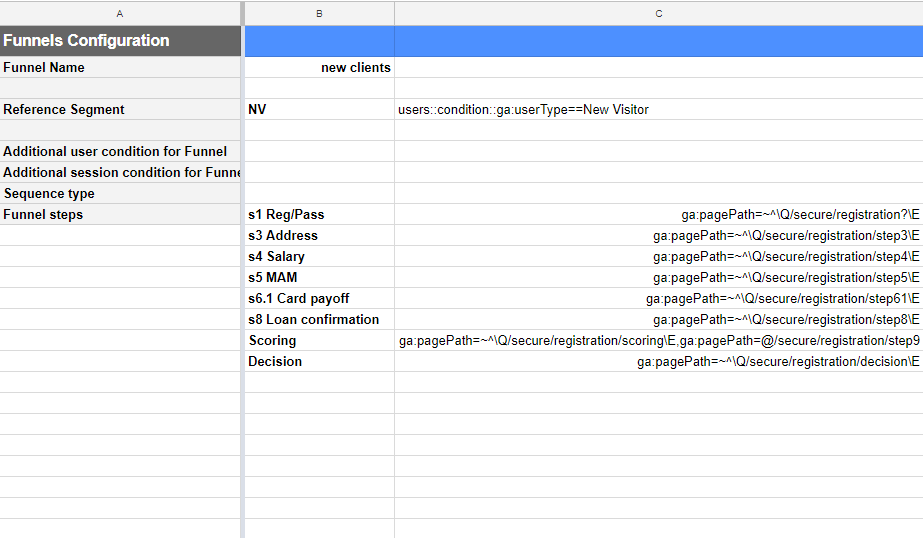Click the 'NV' segment cell
The height and width of the screenshot is (538, 923).
(x=319, y=109)
